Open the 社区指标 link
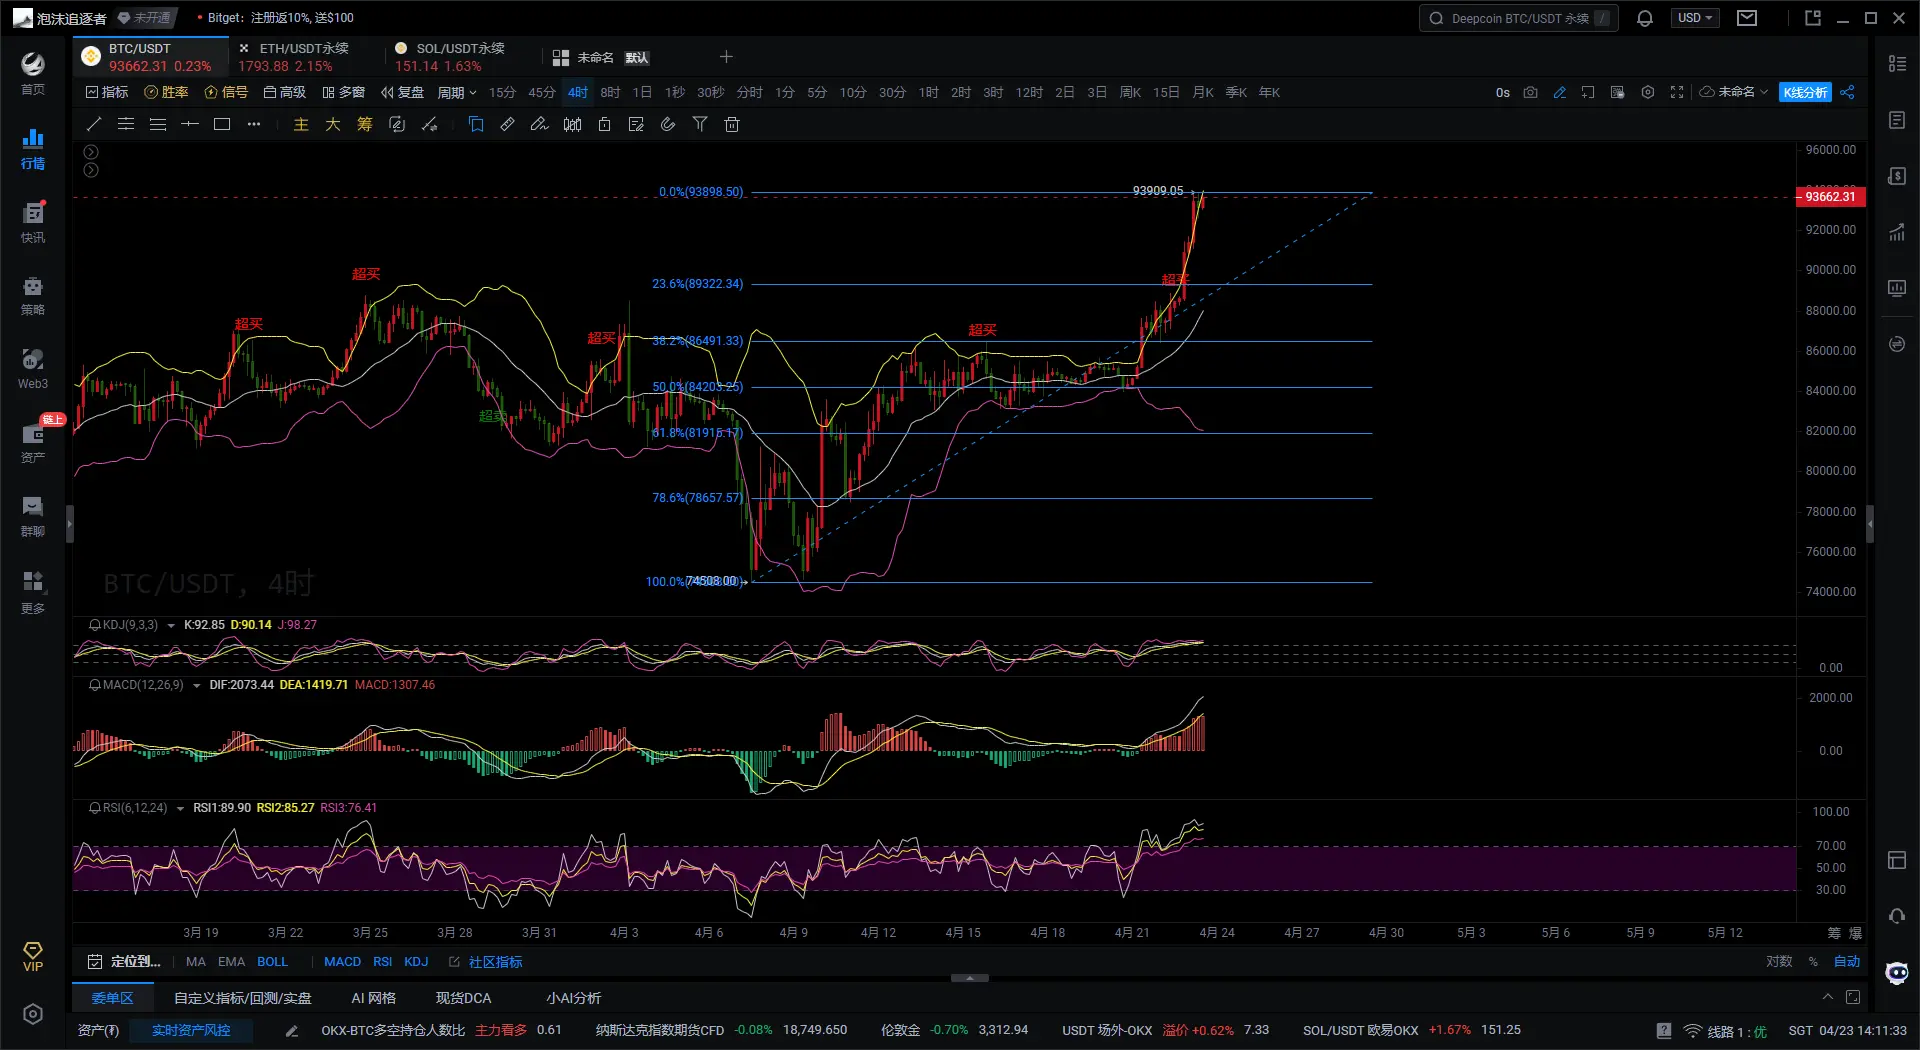The image size is (1920, 1050). pyautogui.click(x=495, y=962)
